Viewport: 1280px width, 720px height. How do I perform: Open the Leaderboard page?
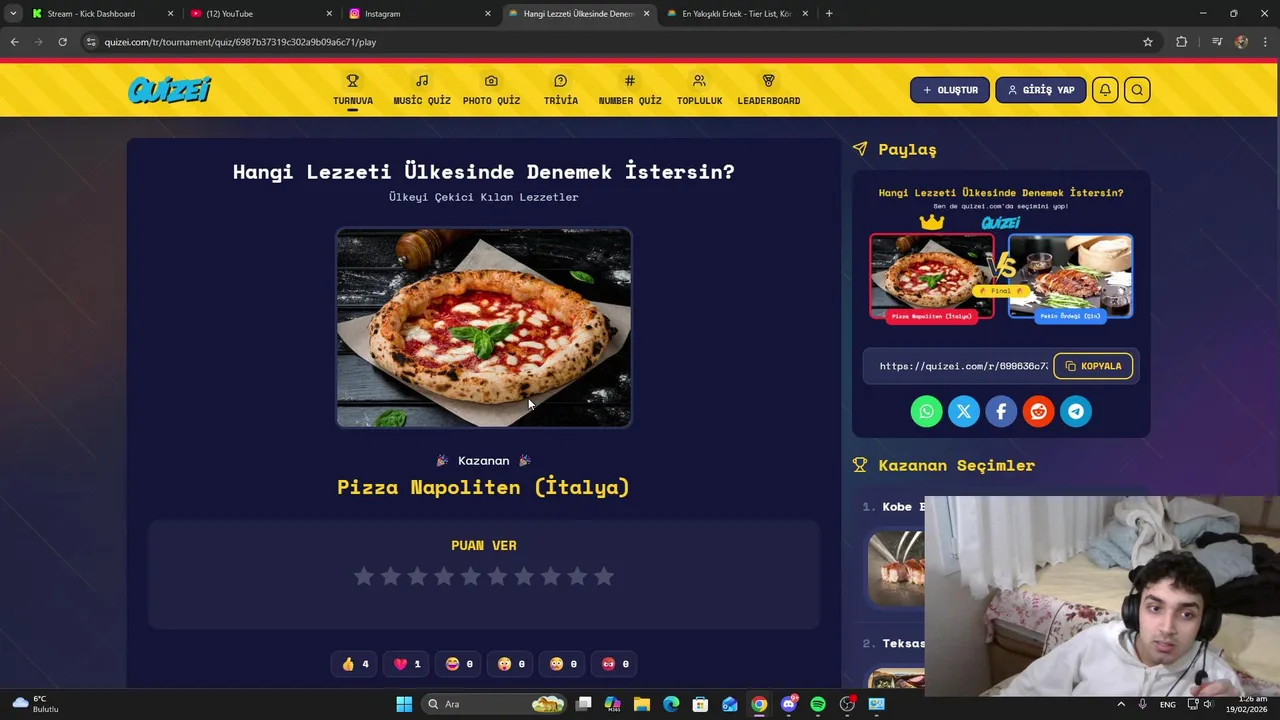(x=768, y=90)
